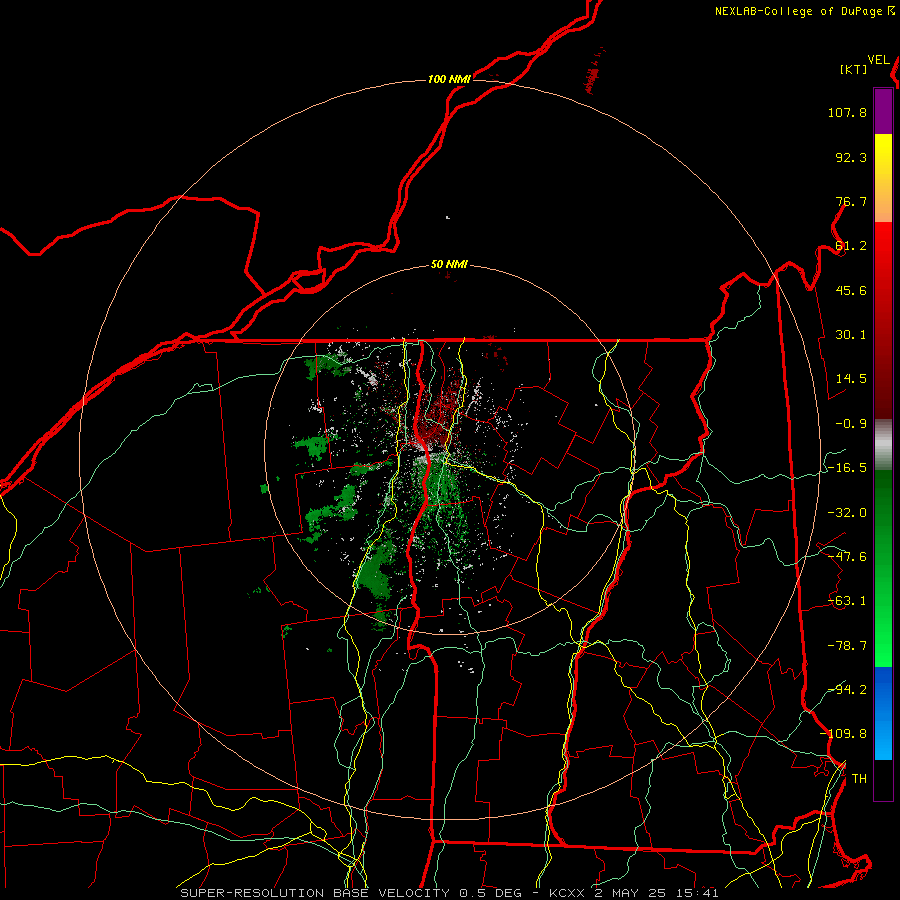Viewport: 900px width, 900px height.
Task: Click the 30.1 scale value
Action: 851,335
